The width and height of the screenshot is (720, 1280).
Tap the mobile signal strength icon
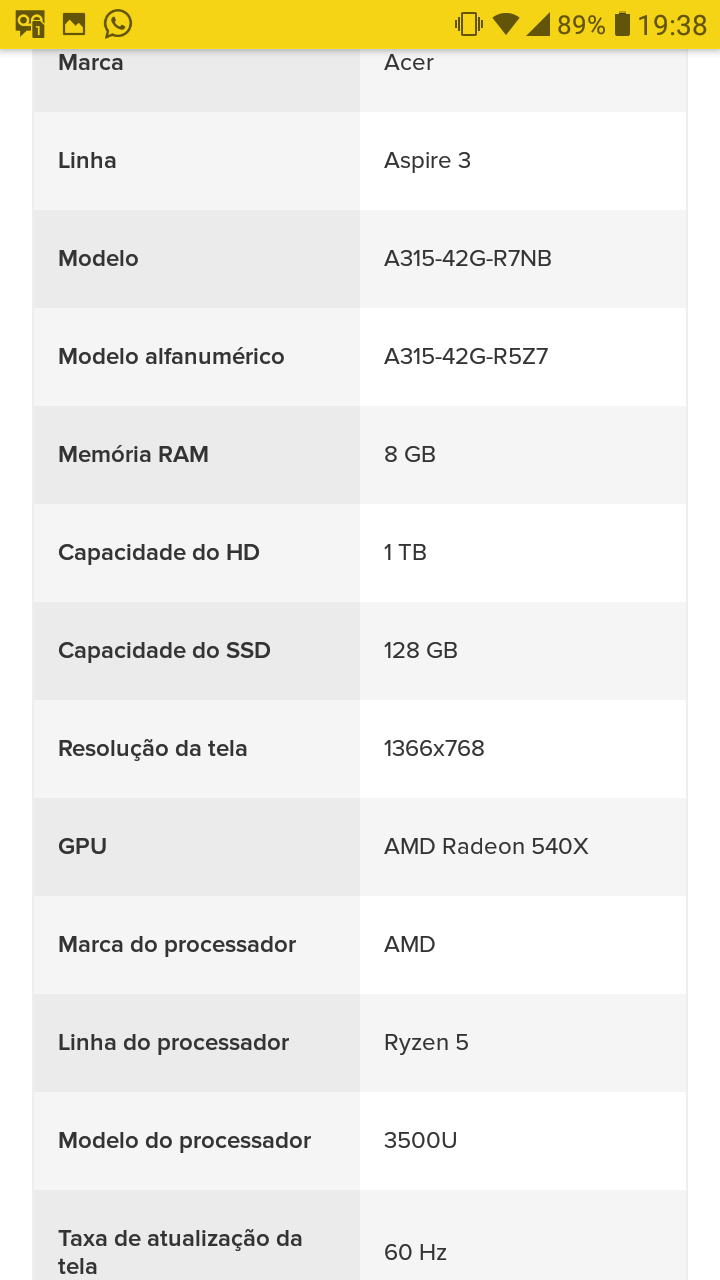coord(538,24)
